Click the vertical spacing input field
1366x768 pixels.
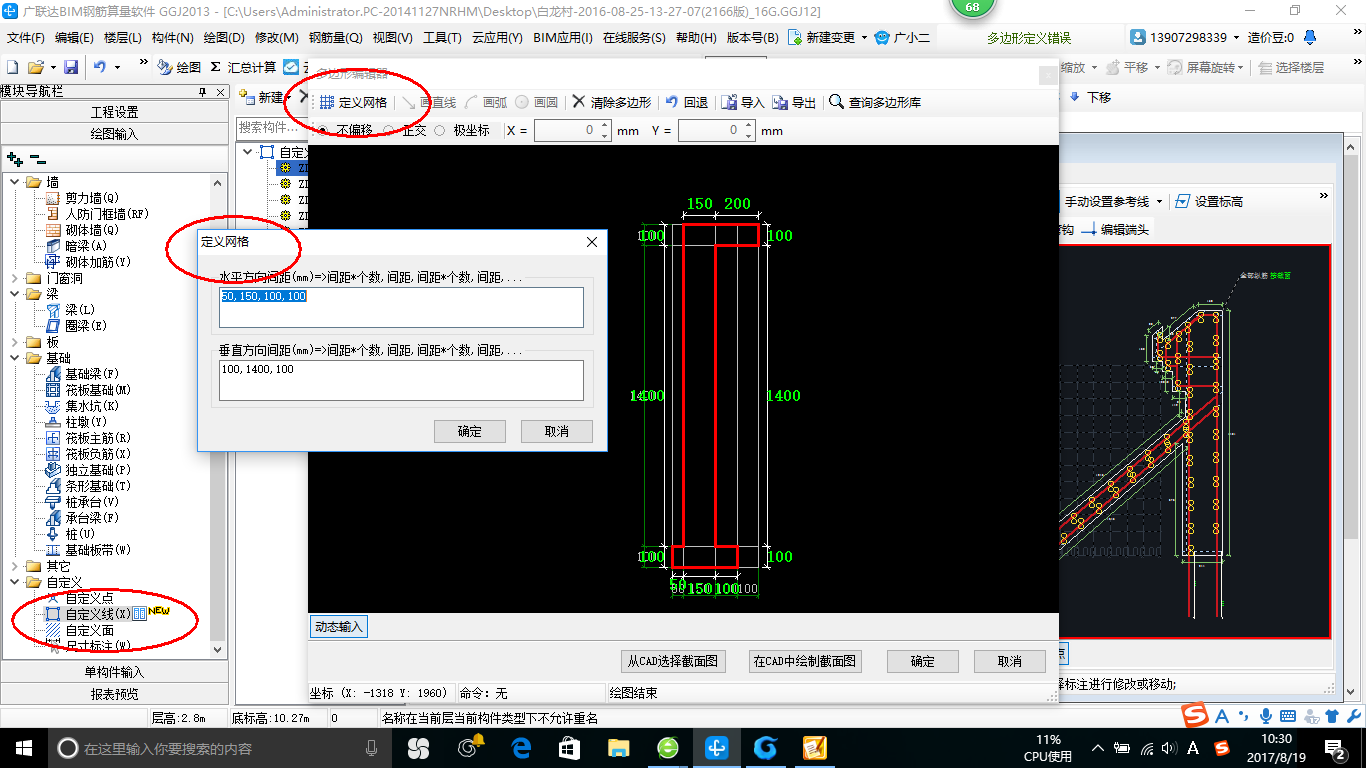pyautogui.click(x=401, y=380)
